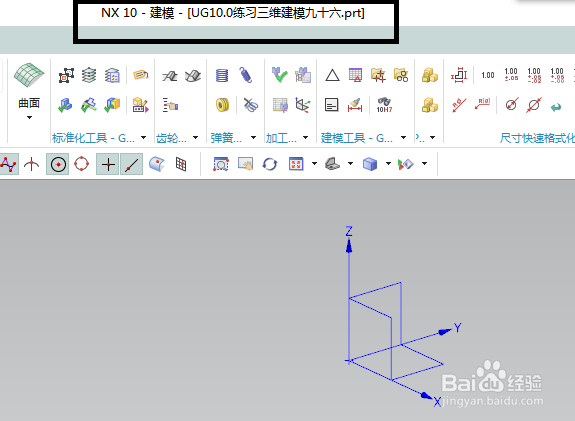The width and height of the screenshot is (575, 421).
Task: Click the RØ diagonal dimension format icon
Action: coord(459,106)
